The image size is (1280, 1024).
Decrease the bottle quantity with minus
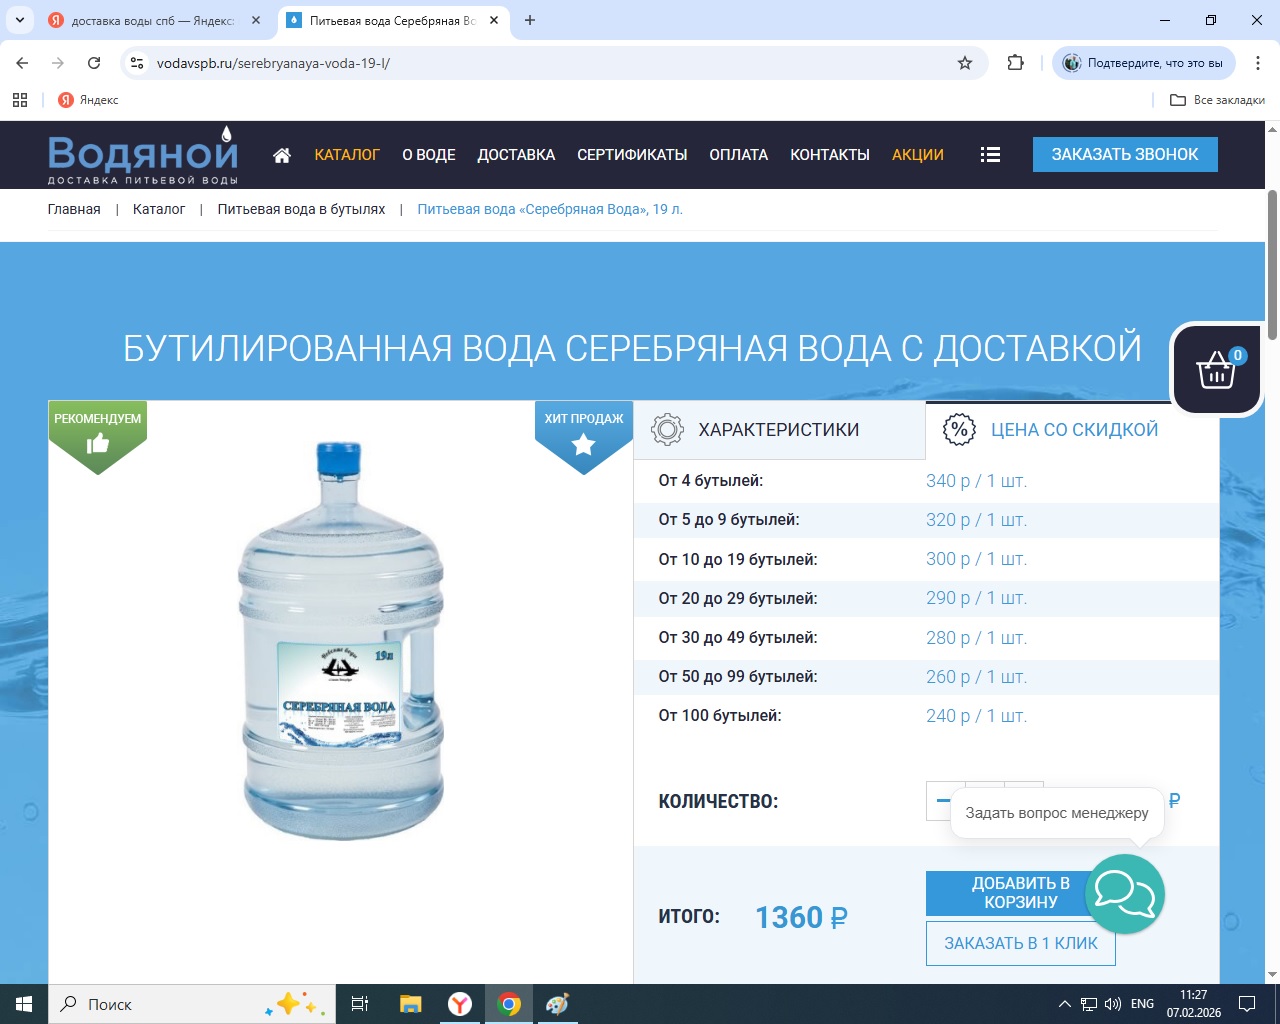pyautogui.click(x=944, y=801)
